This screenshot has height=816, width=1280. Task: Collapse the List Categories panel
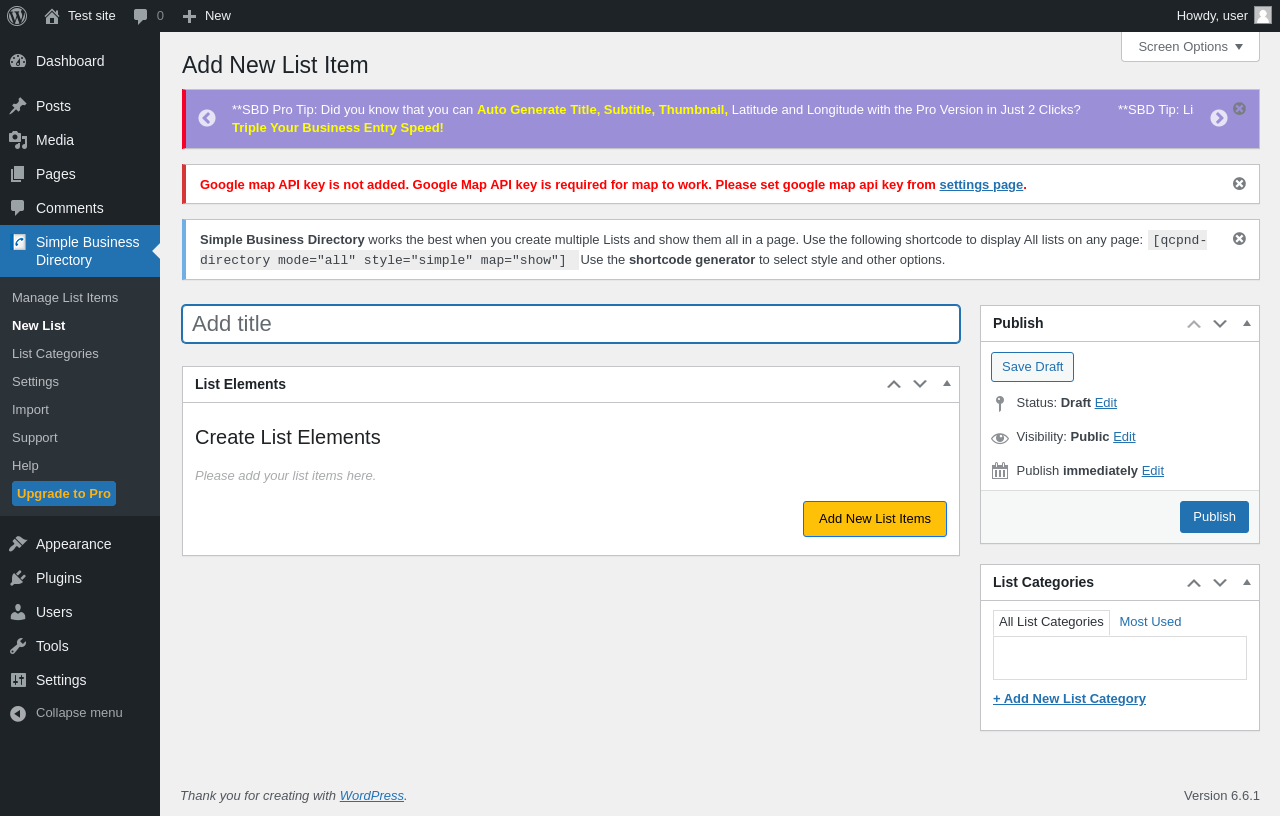[1247, 582]
